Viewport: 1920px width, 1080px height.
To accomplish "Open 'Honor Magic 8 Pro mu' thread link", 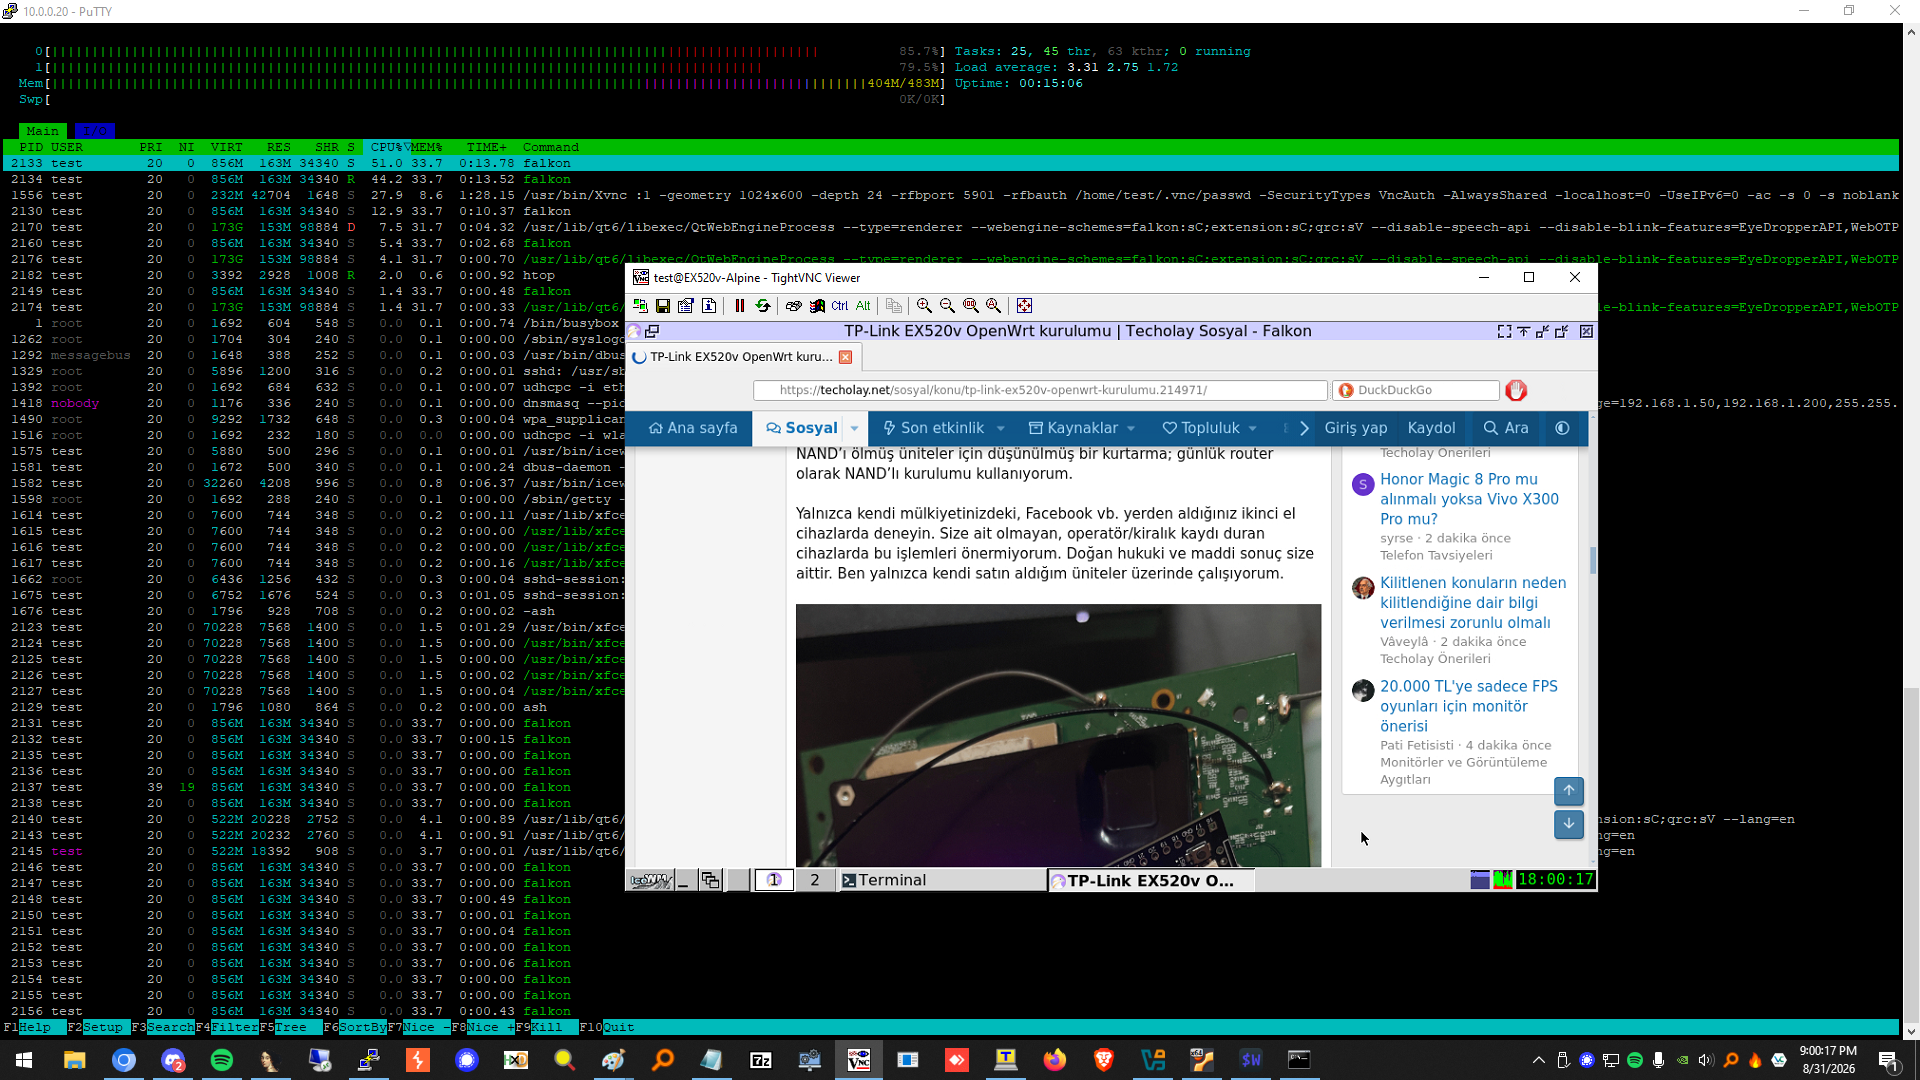I will tap(1469, 499).
